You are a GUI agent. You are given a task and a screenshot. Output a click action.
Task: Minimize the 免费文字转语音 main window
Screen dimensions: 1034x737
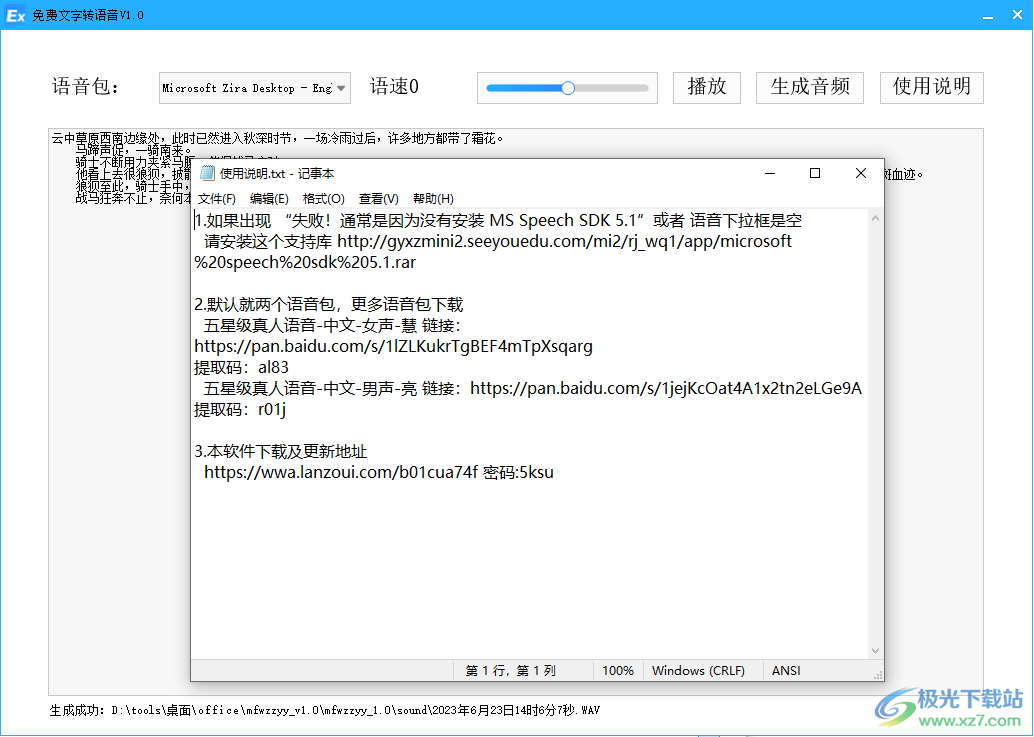[x=988, y=15]
